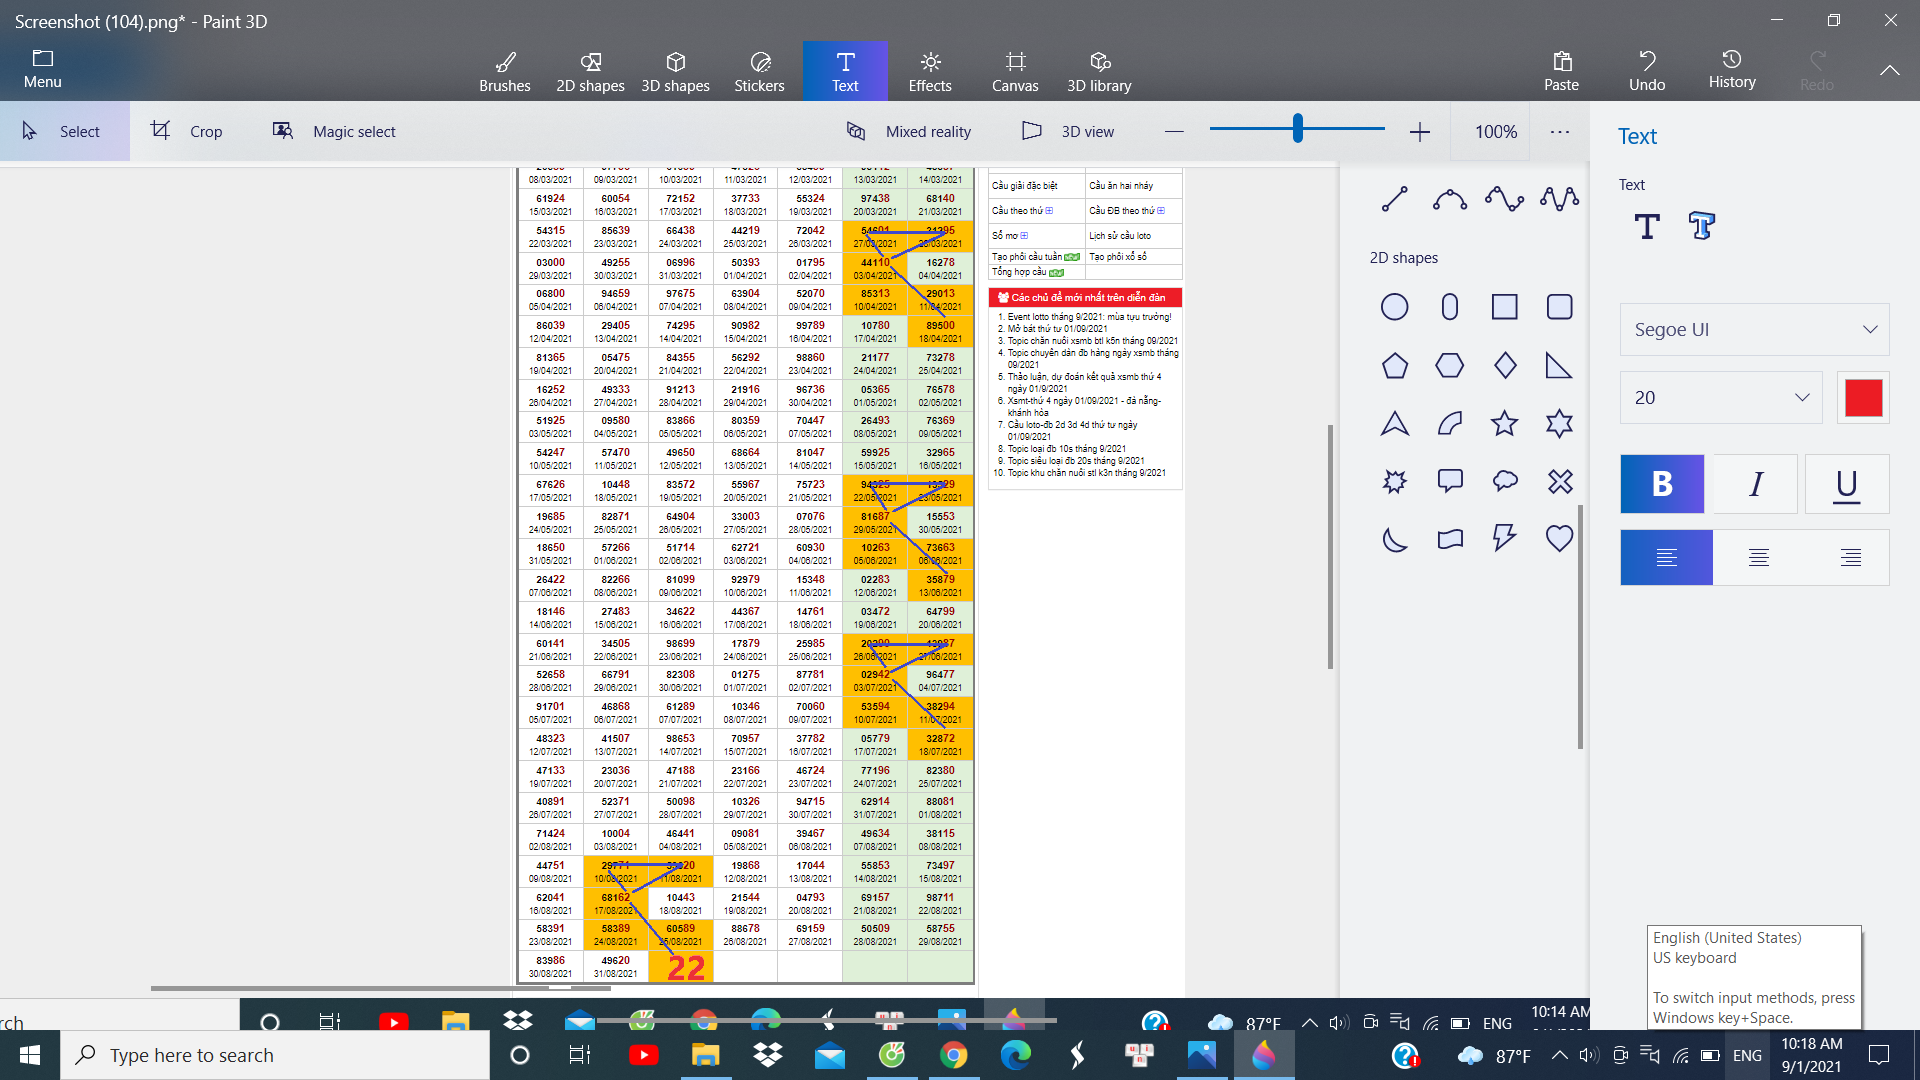1920x1080 pixels.
Task: Select the arrowhead triangle shape
Action: (x=1394, y=424)
